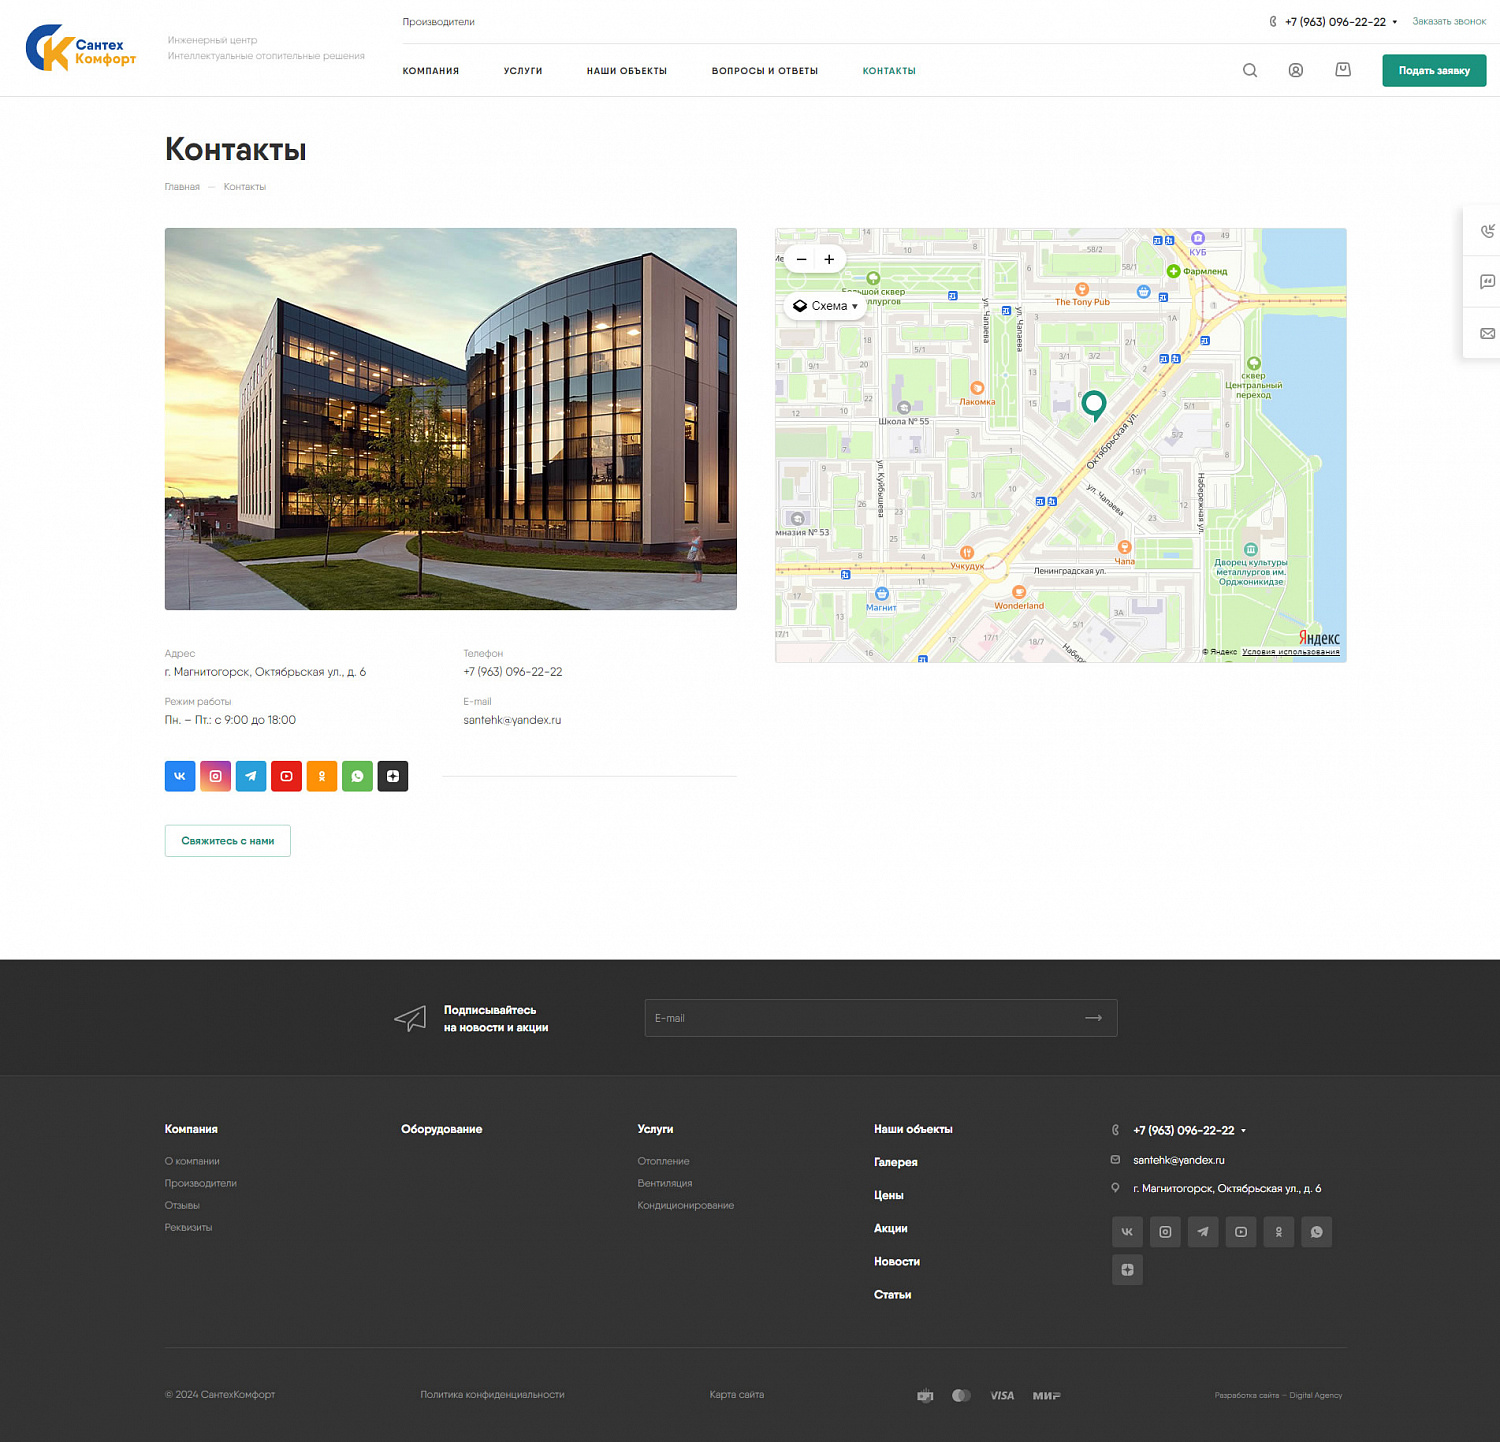Open the gray Telegram icon in footer
The image size is (1500, 1442).
[x=1203, y=1232]
